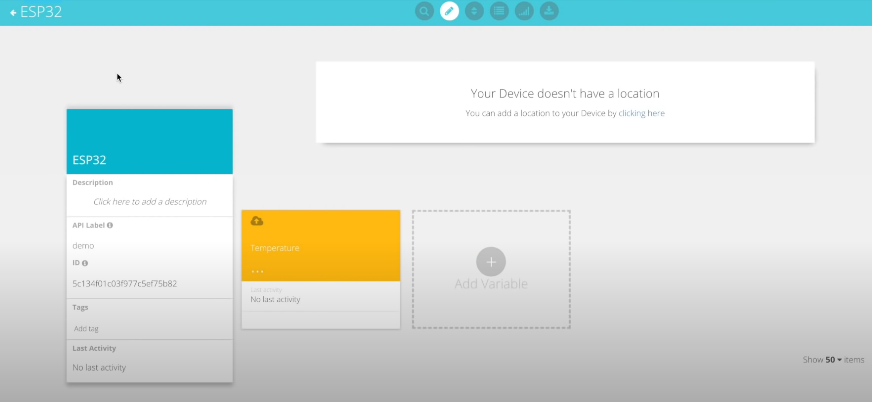Click the Description heading on device card
872x402 pixels.
coord(93,182)
